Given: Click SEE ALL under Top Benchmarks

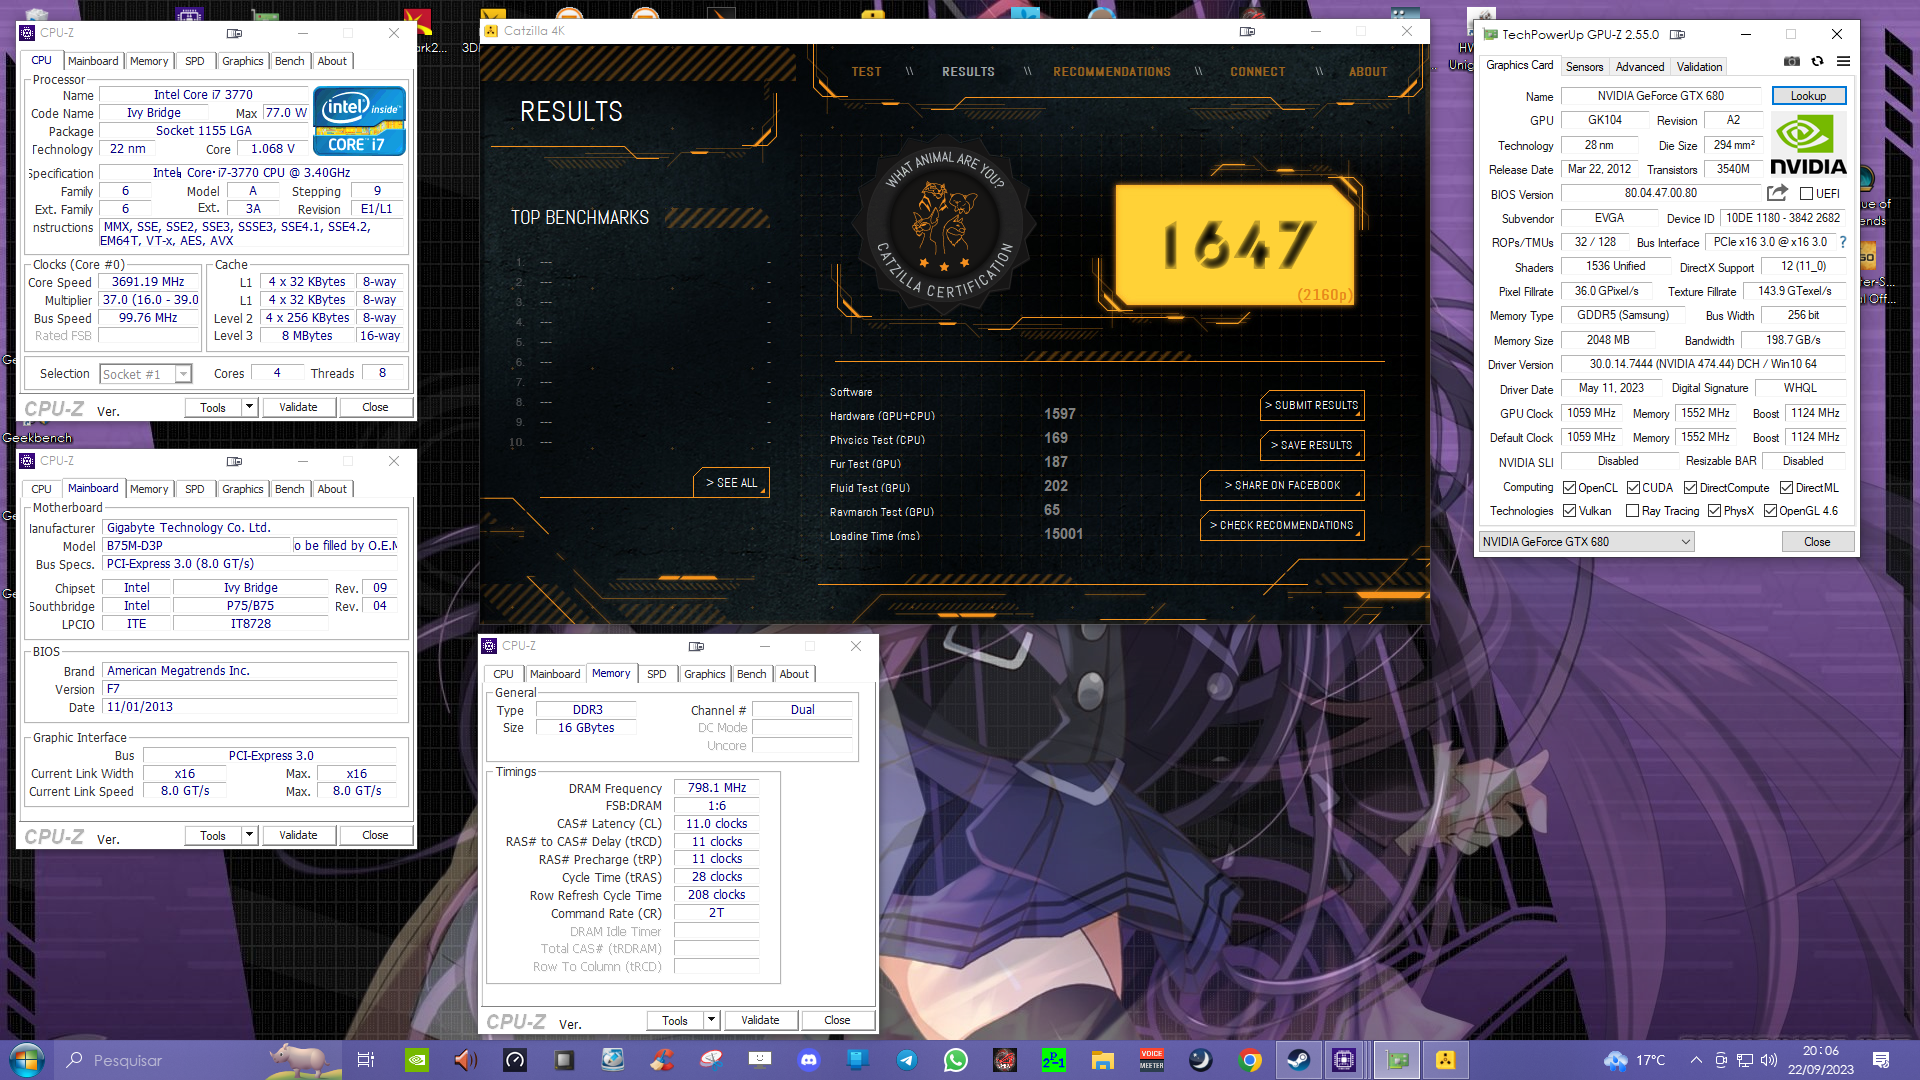Looking at the screenshot, I should pos(732,483).
